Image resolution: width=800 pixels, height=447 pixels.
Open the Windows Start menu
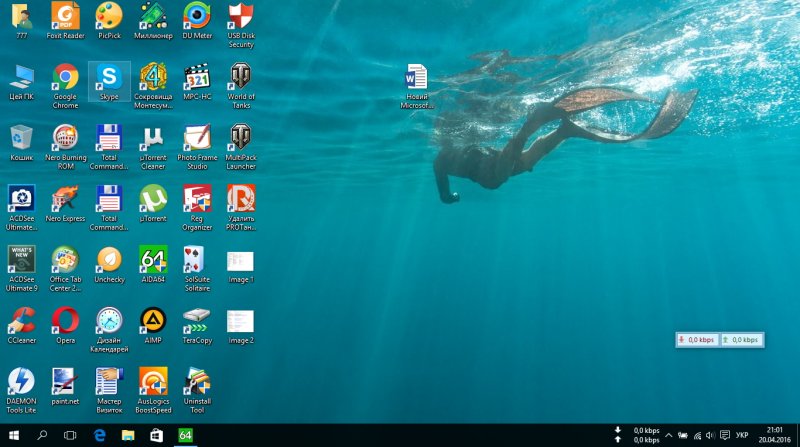(14, 436)
